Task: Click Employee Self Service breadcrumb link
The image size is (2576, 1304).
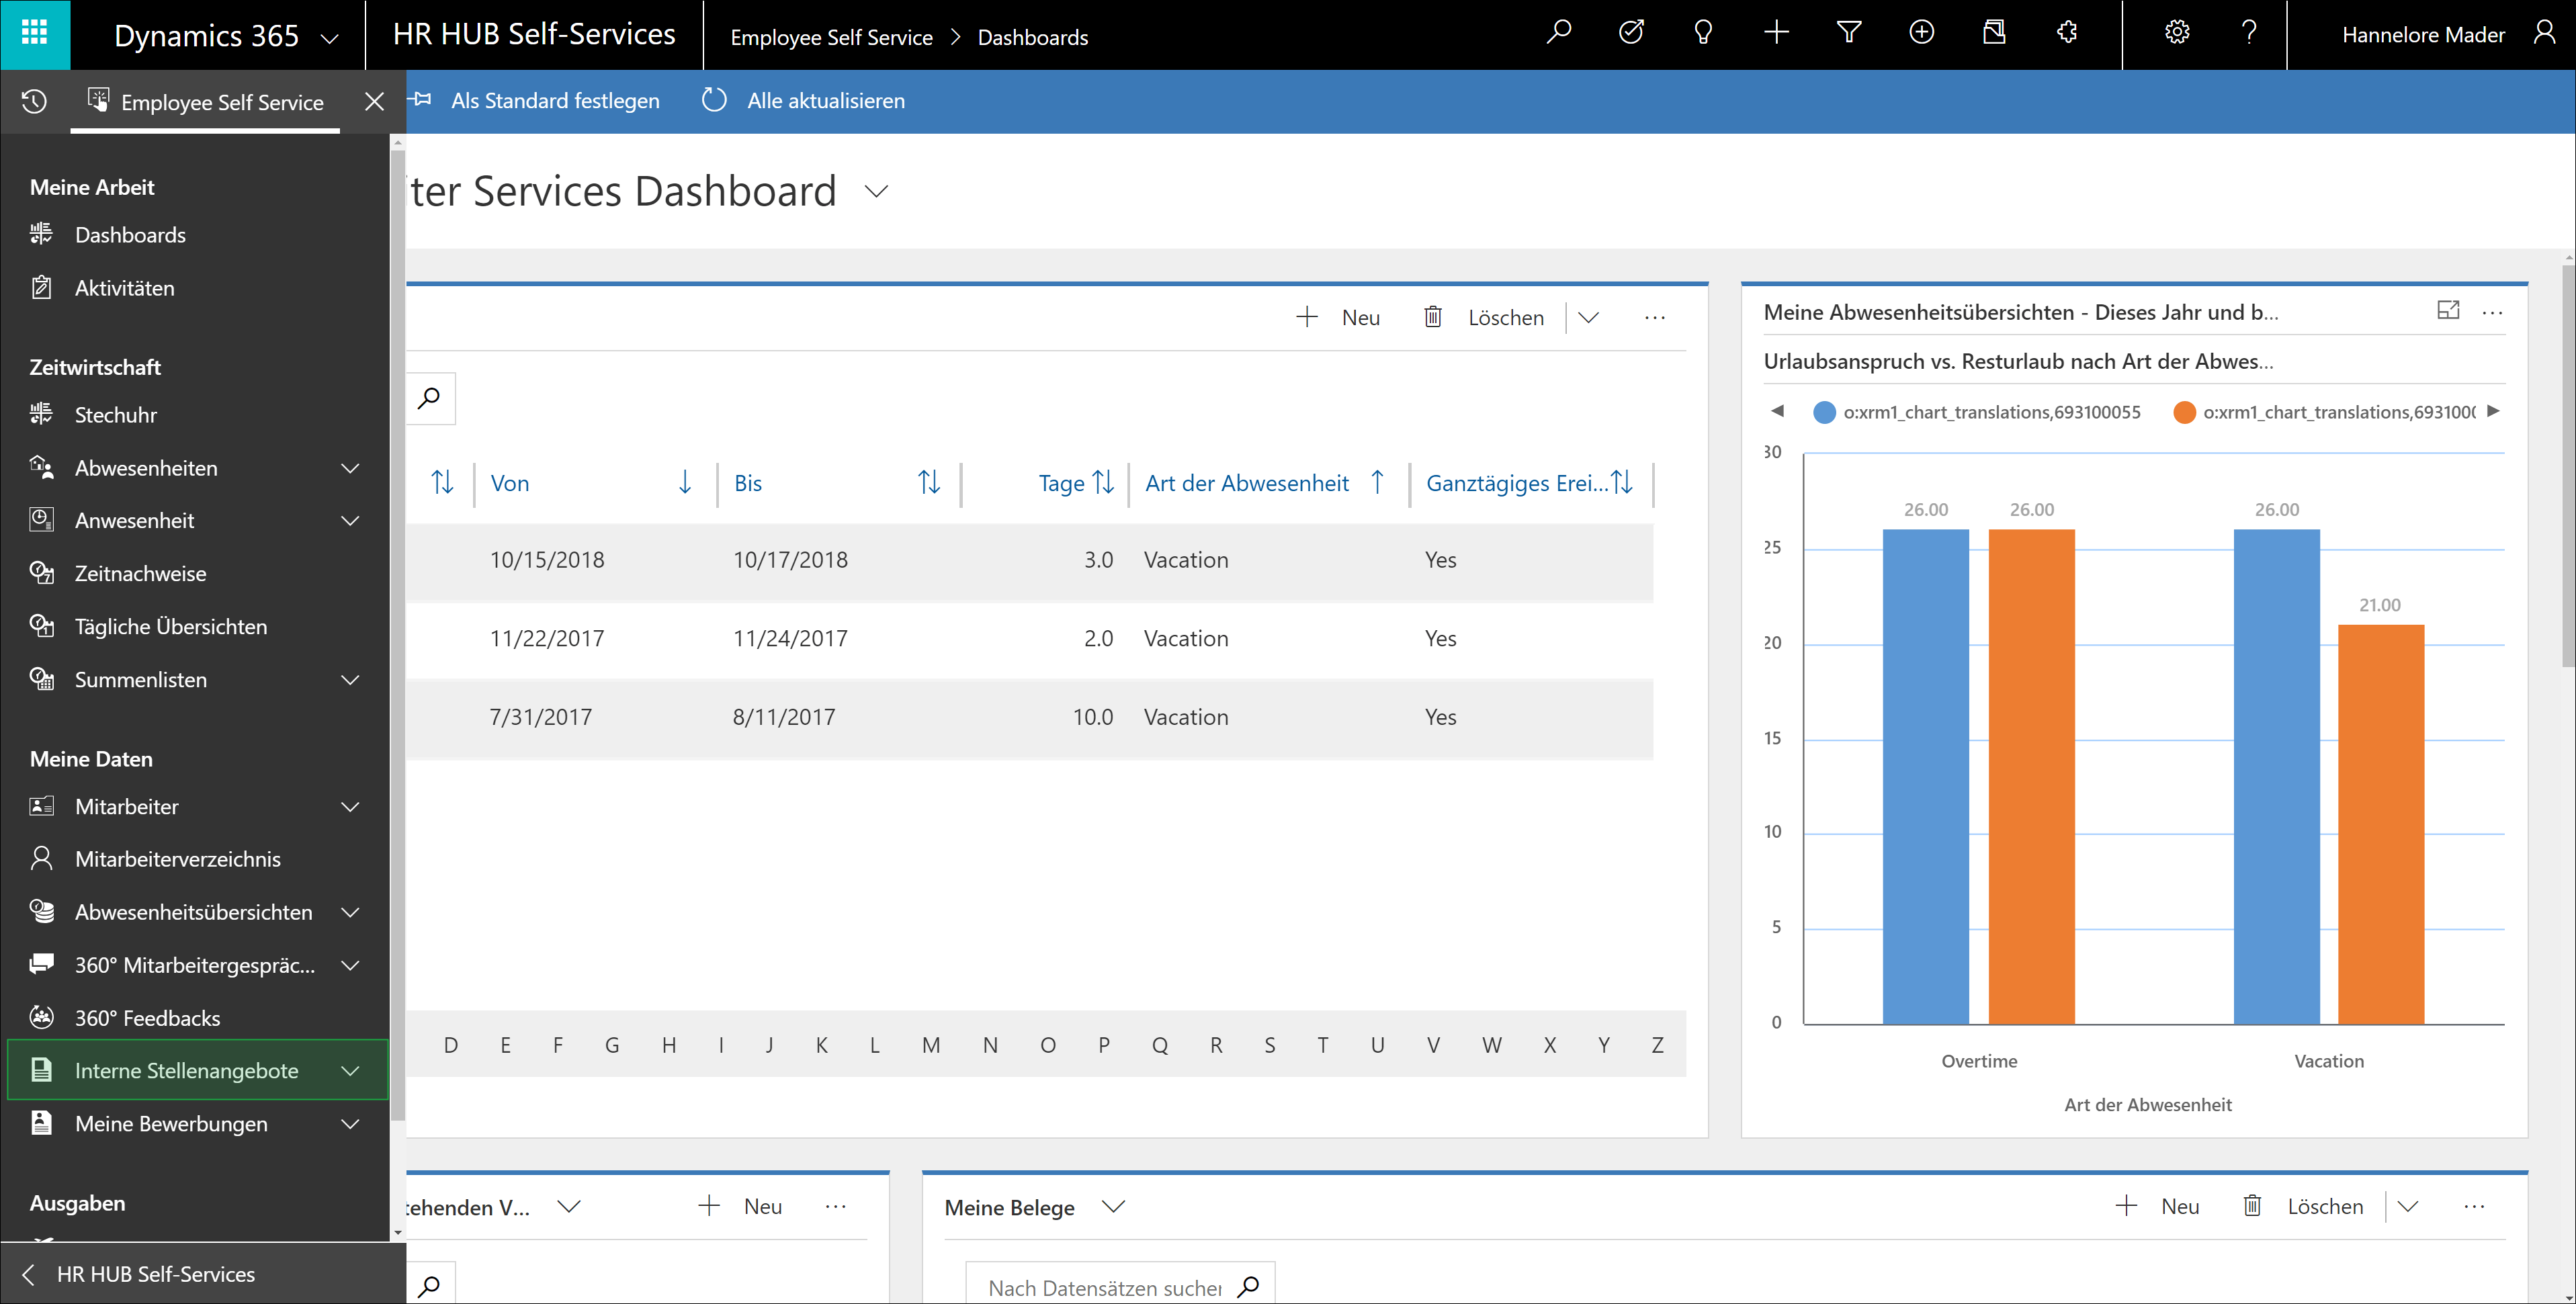Action: click(831, 37)
